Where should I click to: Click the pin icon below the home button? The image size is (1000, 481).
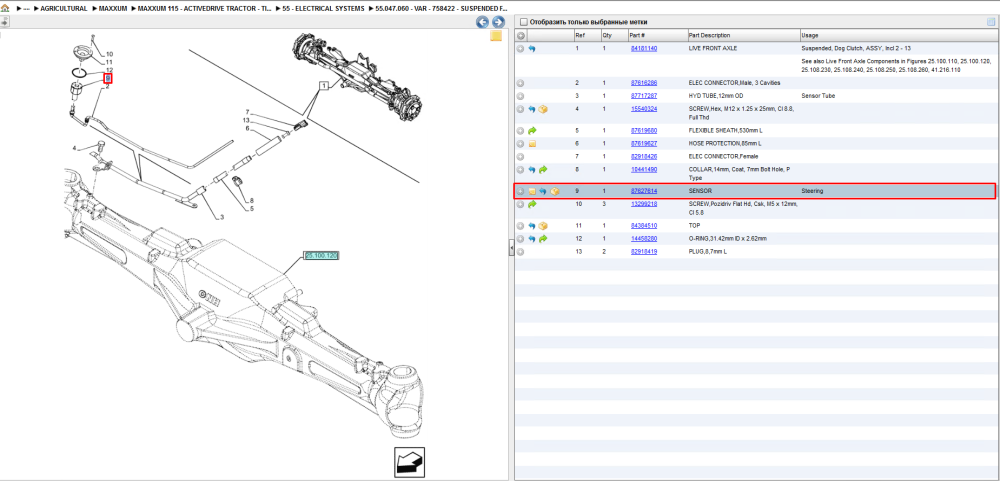(x=4, y=22)
